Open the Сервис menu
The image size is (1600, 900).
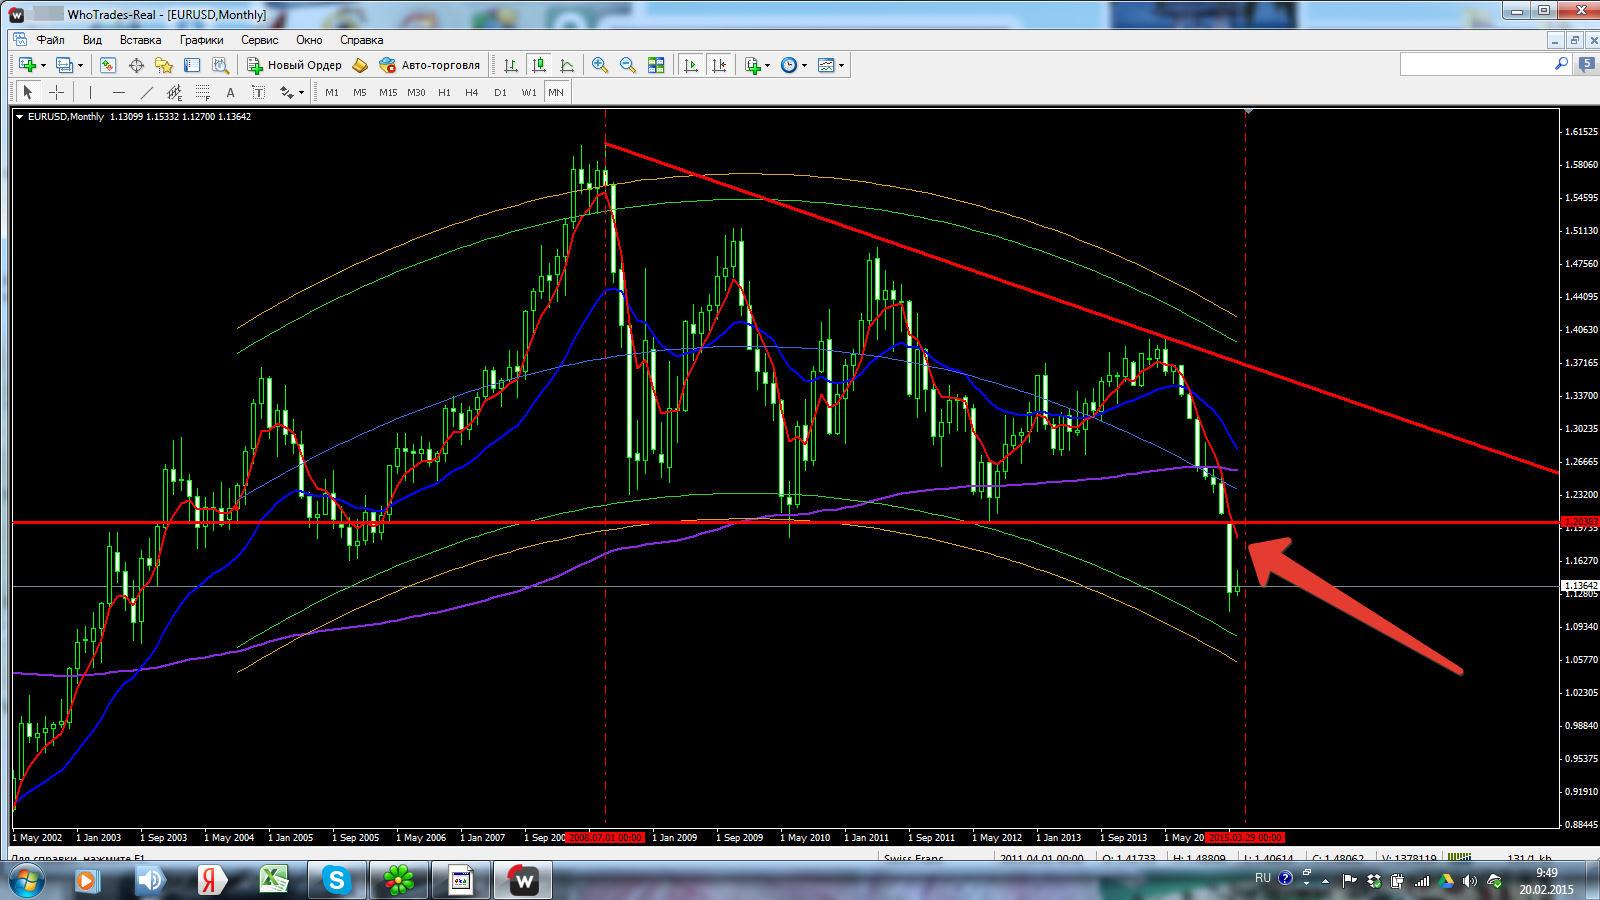pos(259,40)
